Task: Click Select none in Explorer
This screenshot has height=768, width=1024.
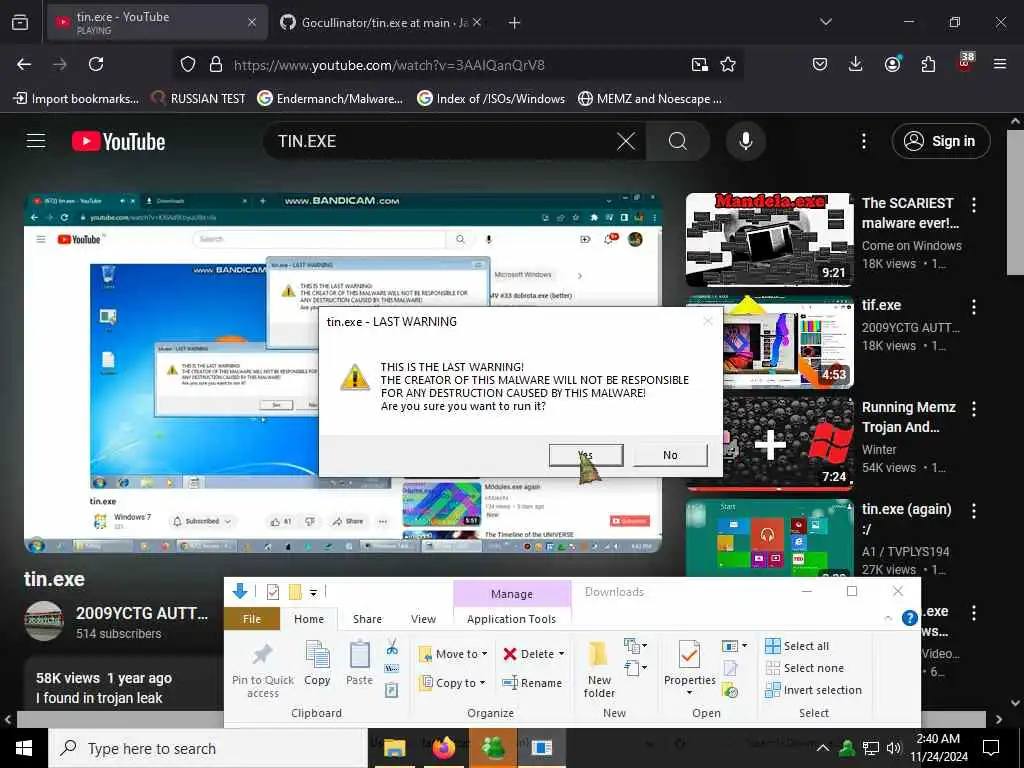Action: coord(805,668)
